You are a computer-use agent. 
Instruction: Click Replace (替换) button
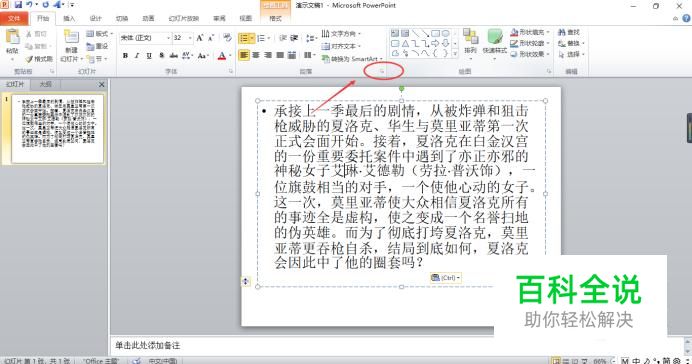click(571, 43)
